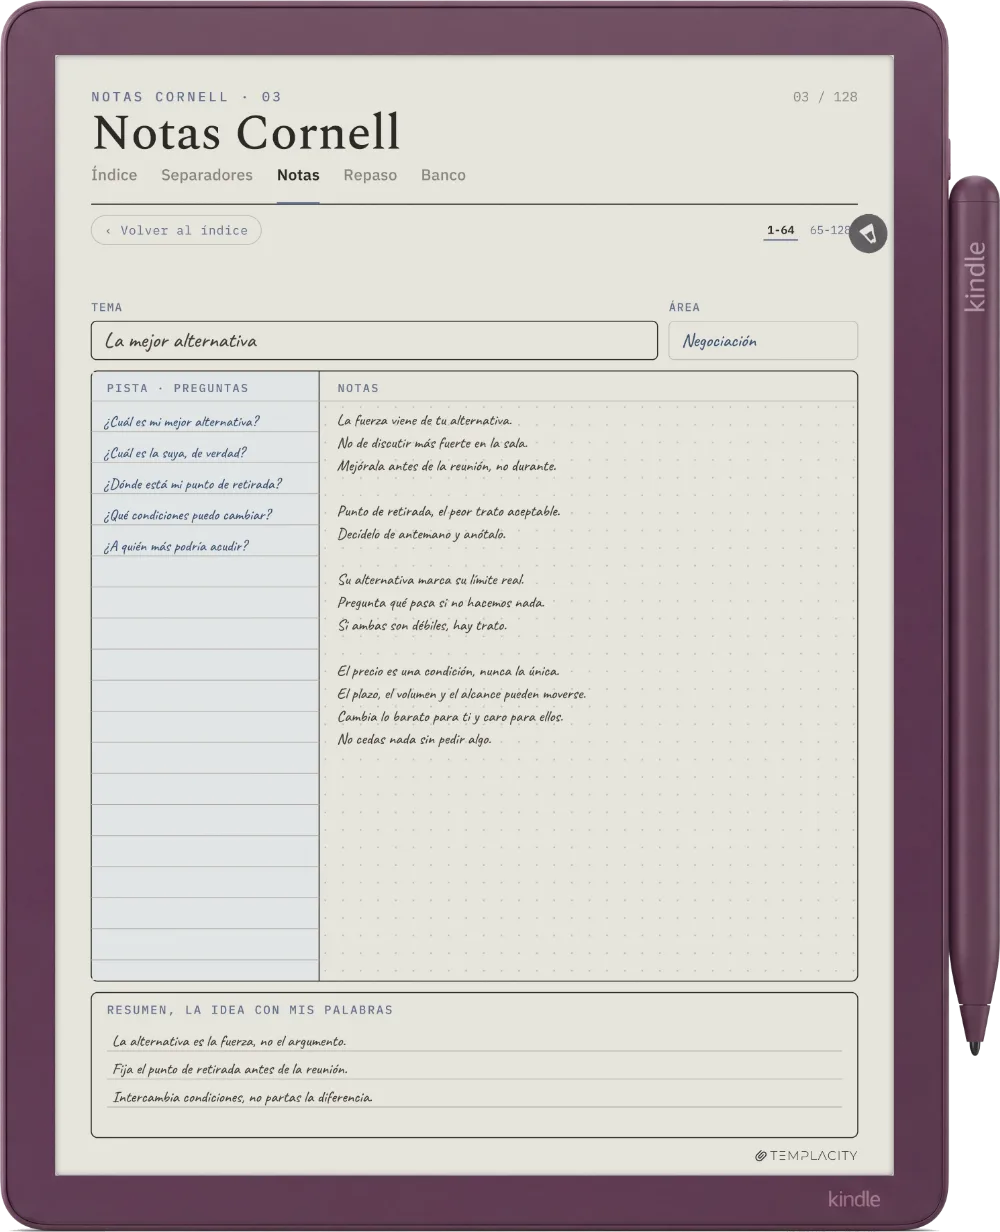Tap note El plazo, el volumen y el alcance
This screenshot has height=1232, width=1000.
pyautogui.click(x=462, y=694)
